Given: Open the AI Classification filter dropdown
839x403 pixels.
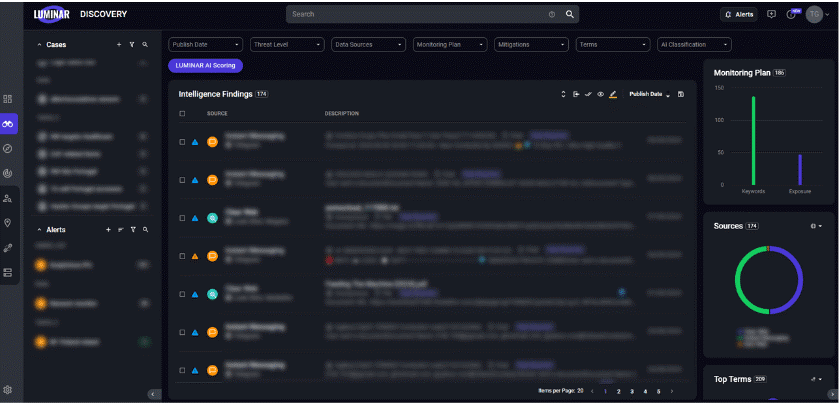Looking at the screenshot, I should point(695,45).
